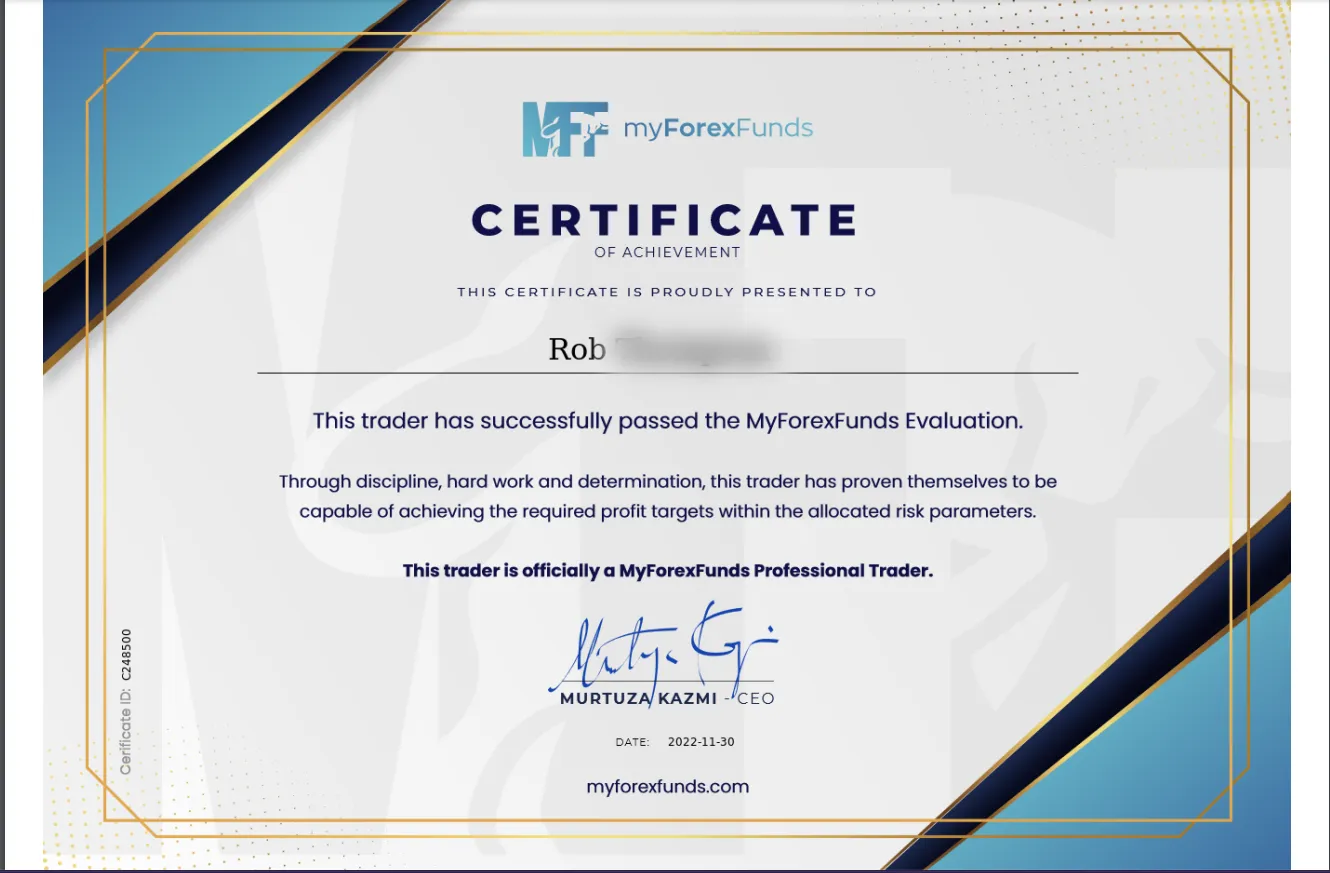The width and height of the screenshot is (1330, 873).
Task: Open the myforexfunds.com website address
Action: click(x=668, y=786)
